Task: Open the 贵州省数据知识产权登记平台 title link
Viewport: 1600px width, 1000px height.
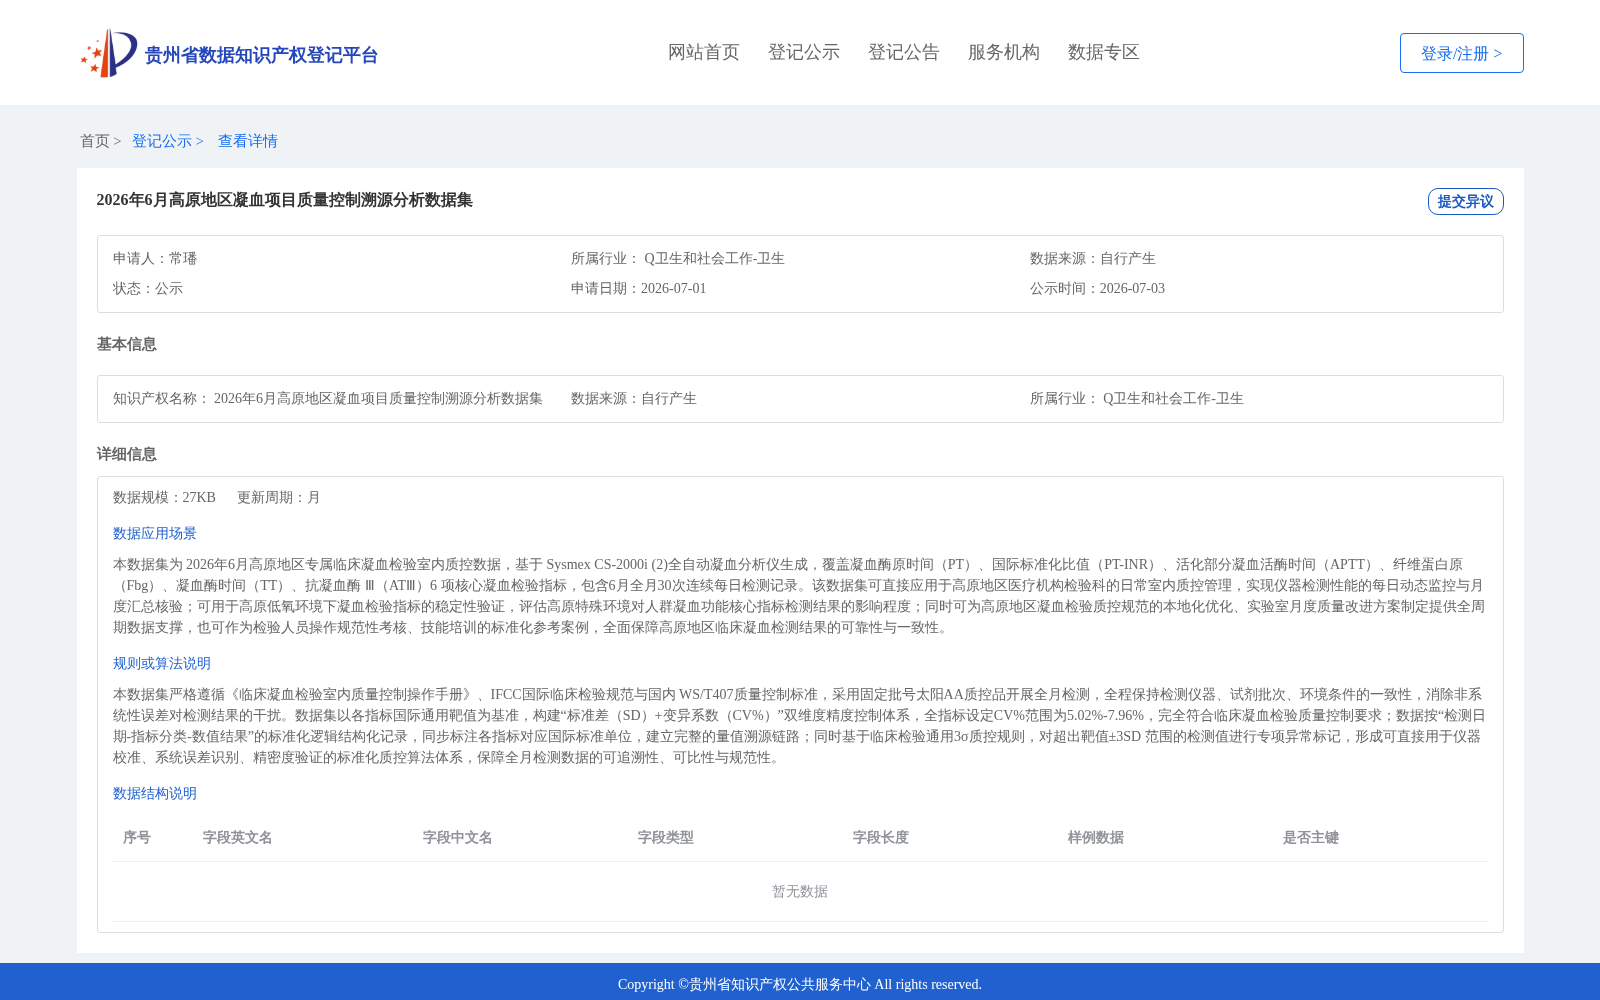Action: tap(261, 55)
